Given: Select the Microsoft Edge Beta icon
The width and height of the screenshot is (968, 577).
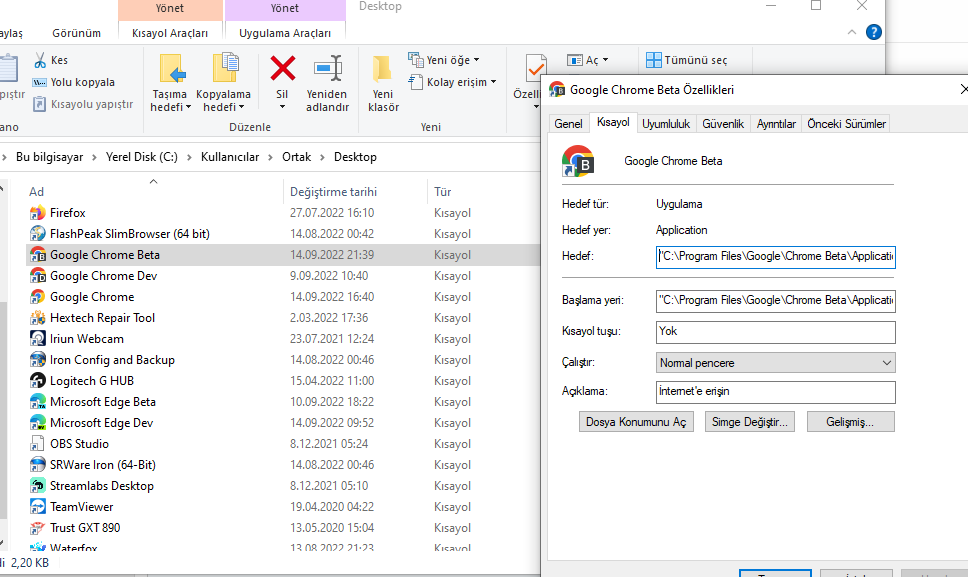Looking at the screenshot, I should [38, 402].
